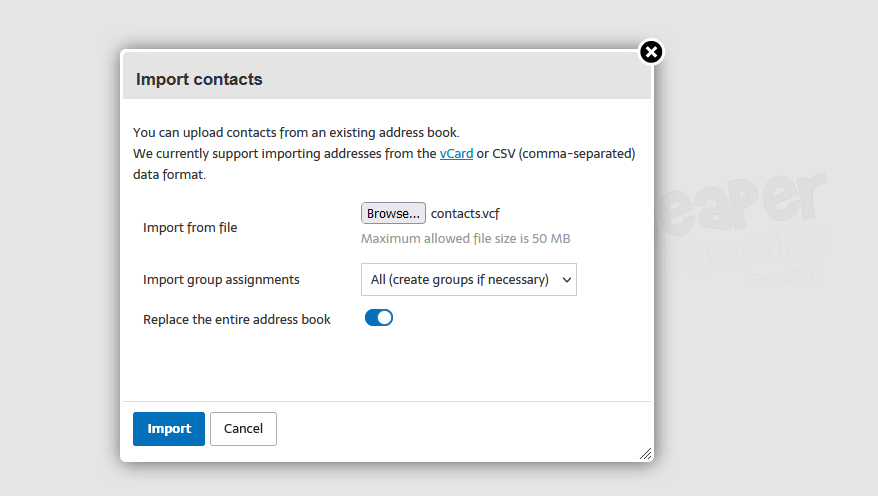878x496 pixels.
Task: Click the chevron arrow of group assignments select
Action: [x=567, y=280]
